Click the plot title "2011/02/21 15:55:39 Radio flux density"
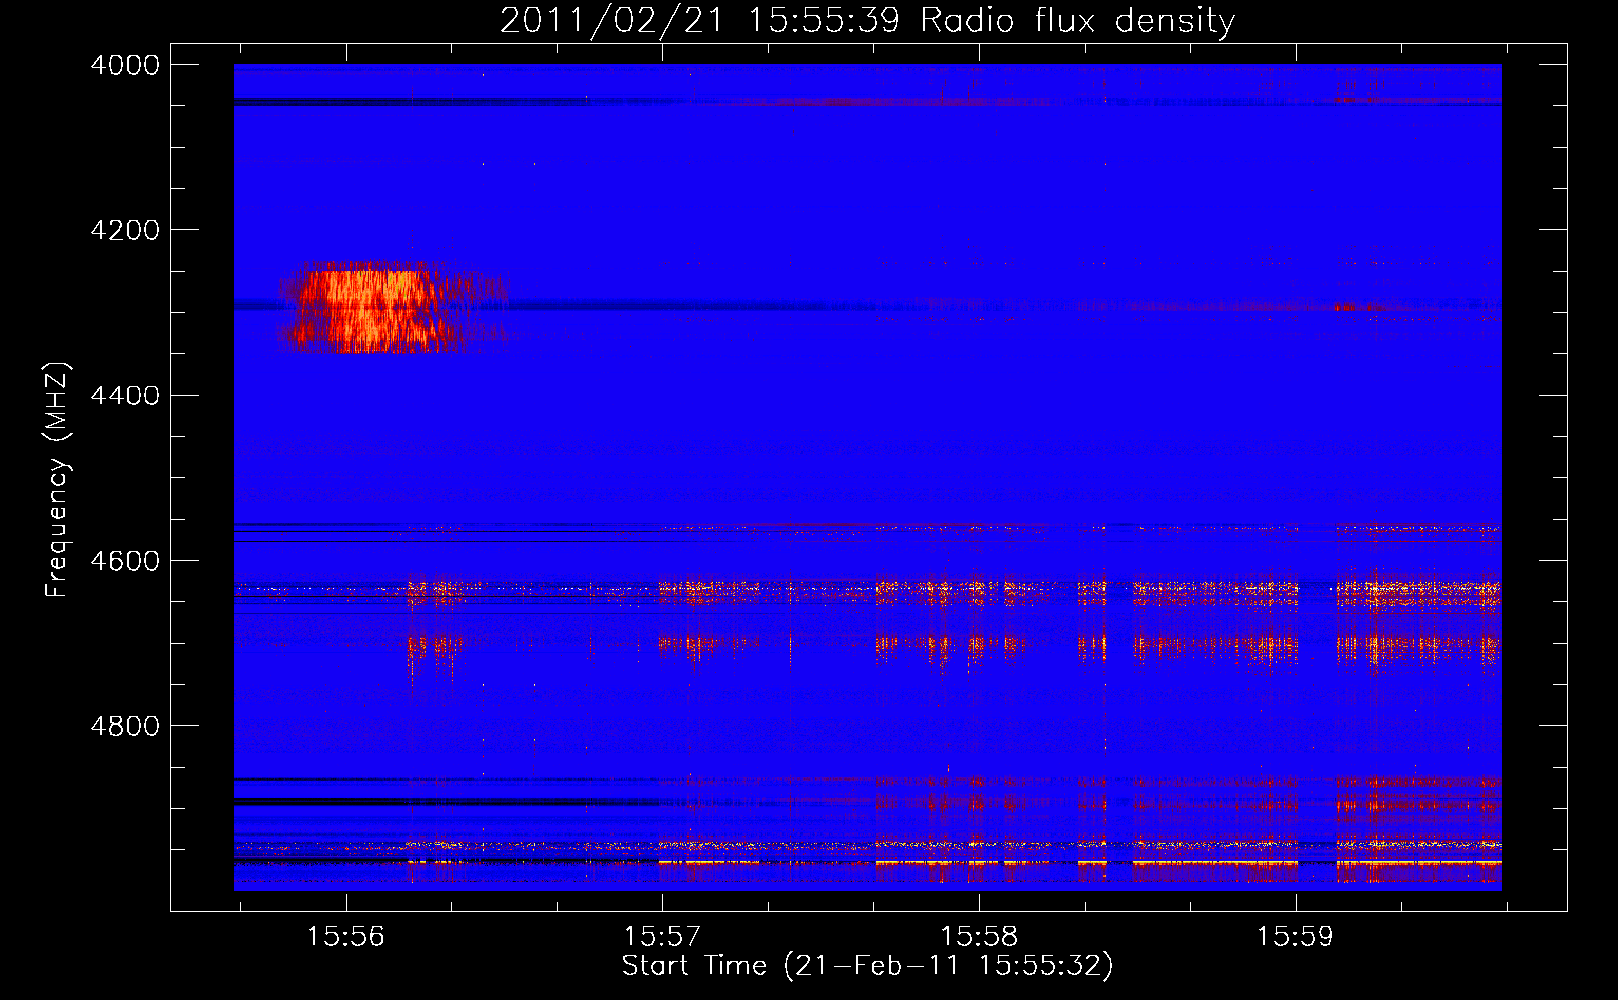This screenshot has height=1000, width=1618. coord(867,21)
